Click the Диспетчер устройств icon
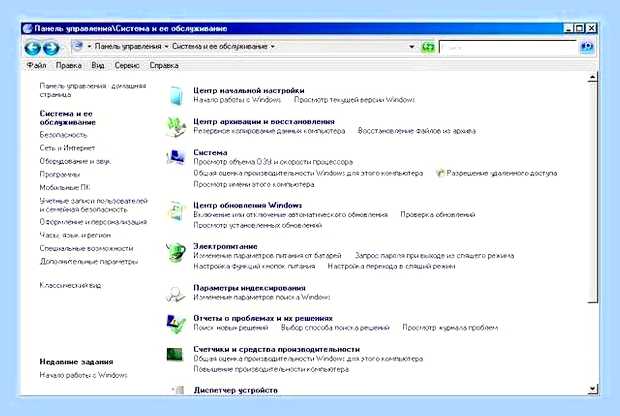620x416 pixels. (x=178, y=390)
